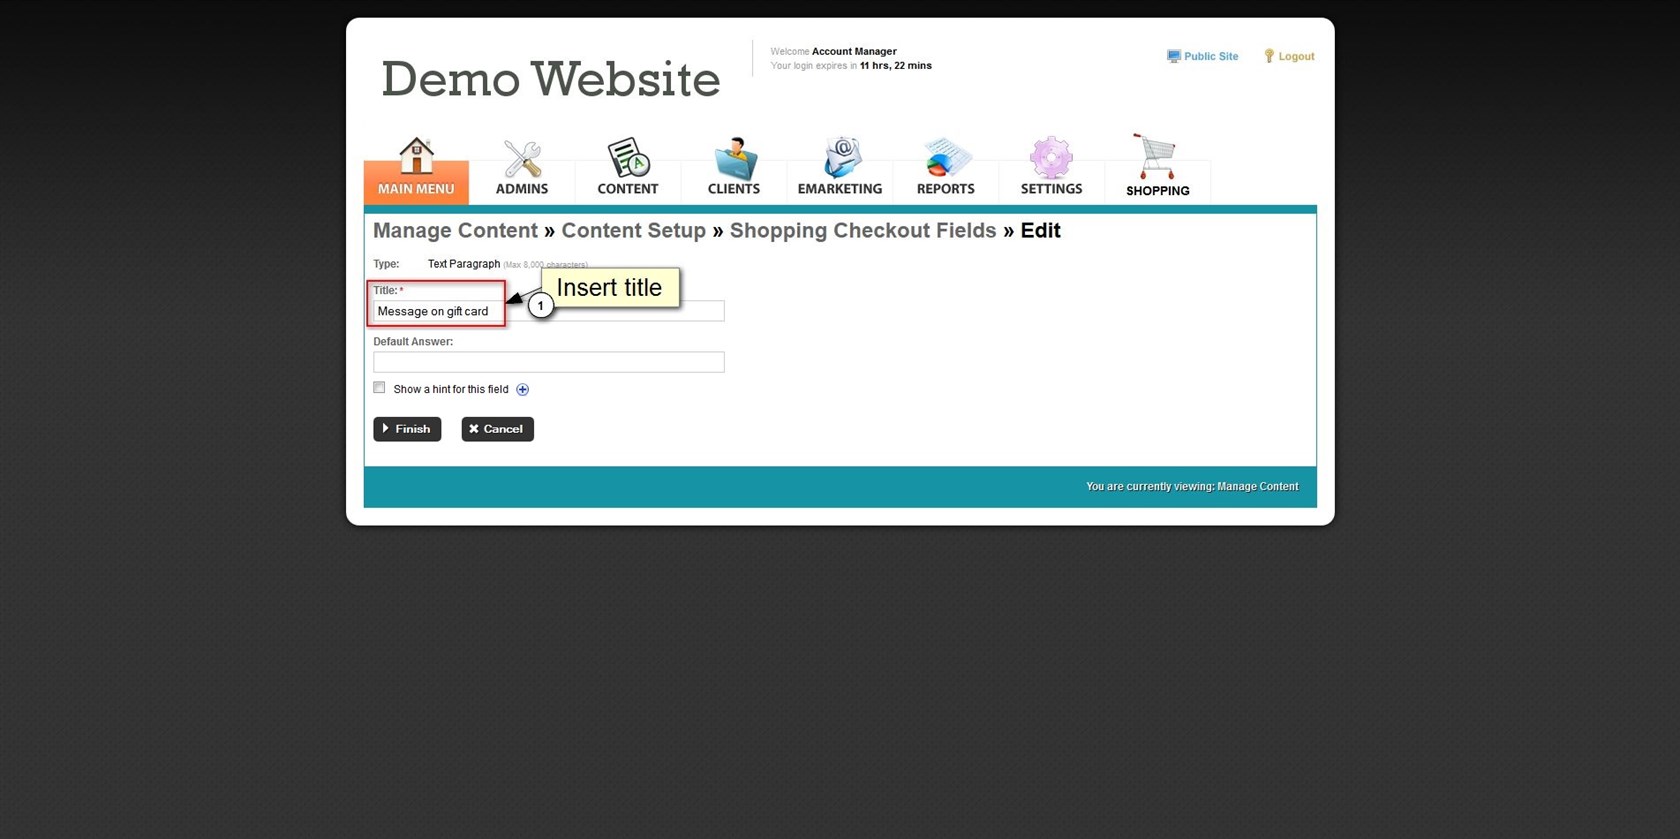Enable 'Show a hint for this field' checkbox

point(379,388)
